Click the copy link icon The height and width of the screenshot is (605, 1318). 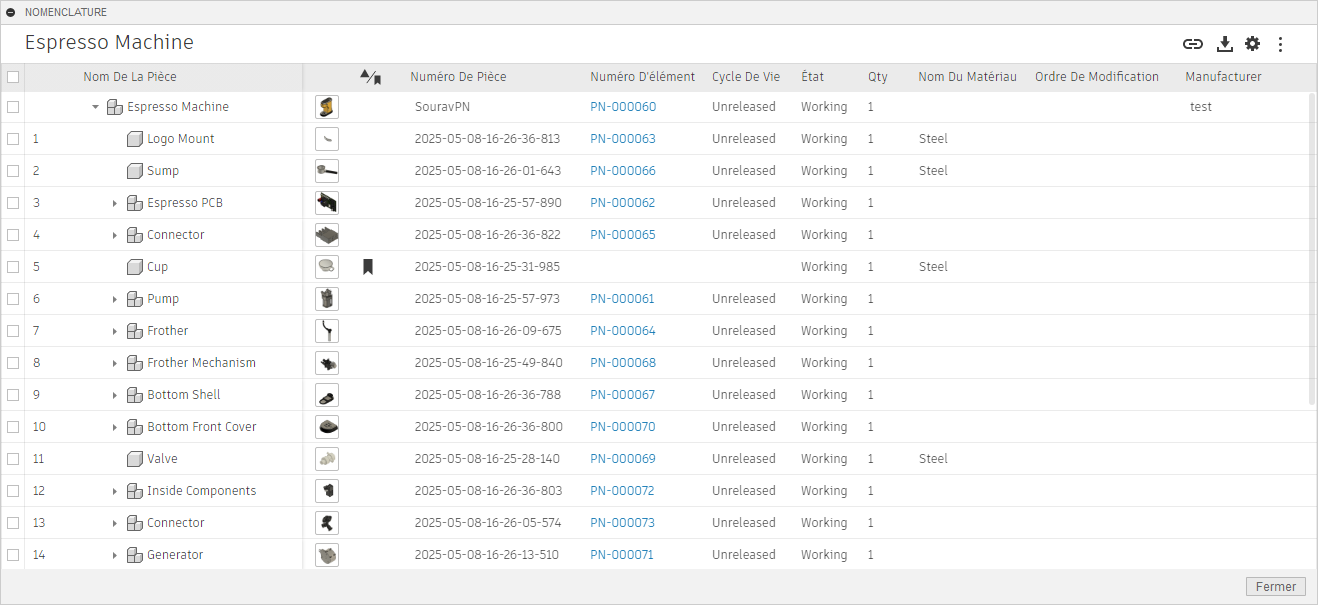point(1192,44)
